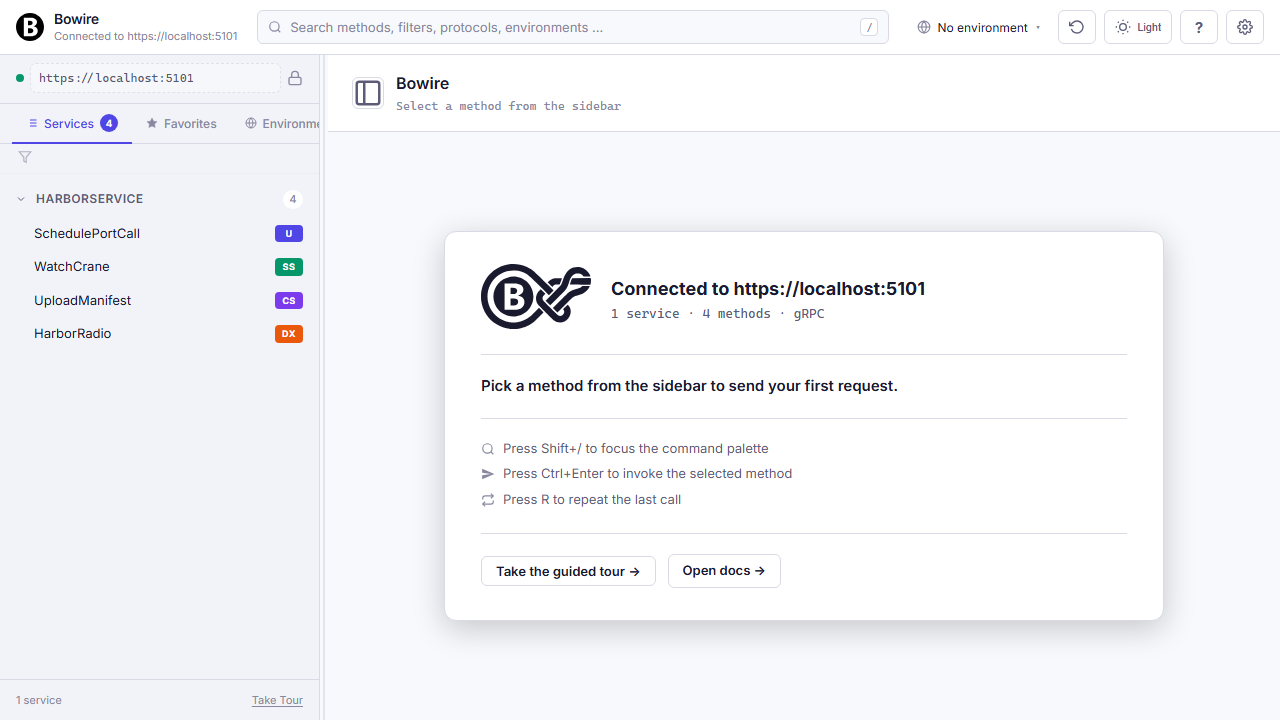Image resolution: width=1280 pixels, height=720 pixels.
Task: Open the filter funnel icon
Action: click(25, 157)
